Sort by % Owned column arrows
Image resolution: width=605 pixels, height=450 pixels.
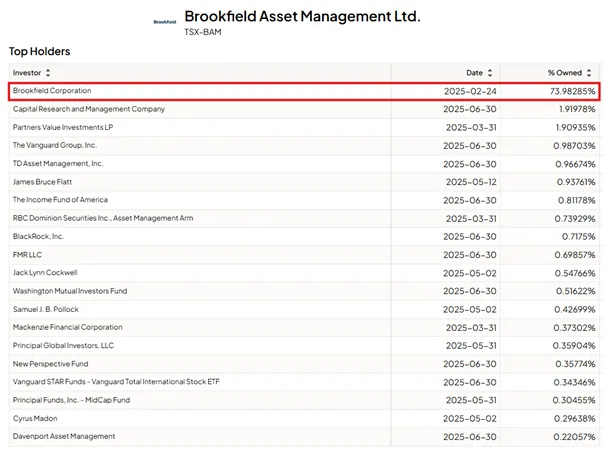(589, 73)
